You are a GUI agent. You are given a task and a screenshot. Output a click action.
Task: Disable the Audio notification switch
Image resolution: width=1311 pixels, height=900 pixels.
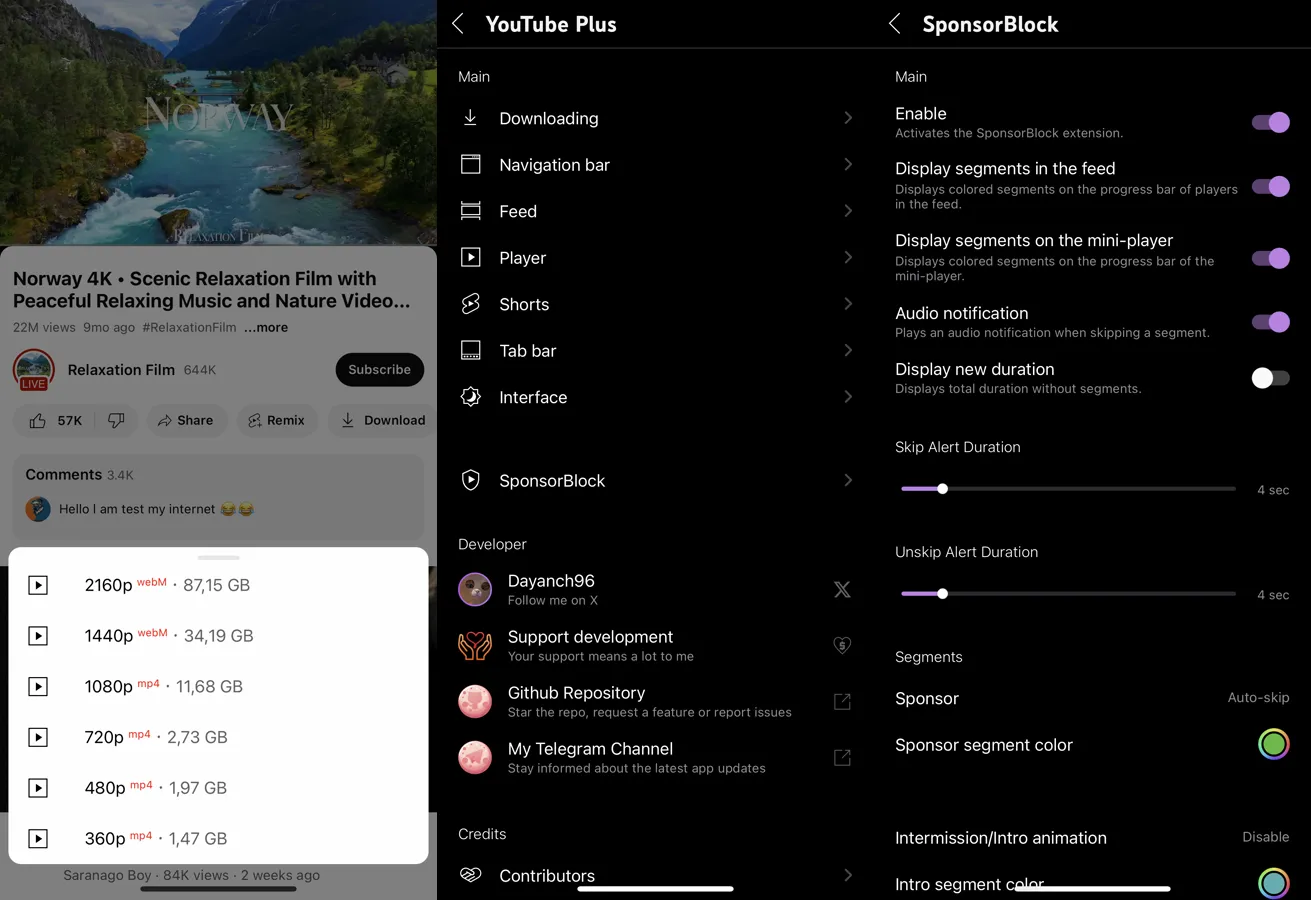pos(1271,322)
